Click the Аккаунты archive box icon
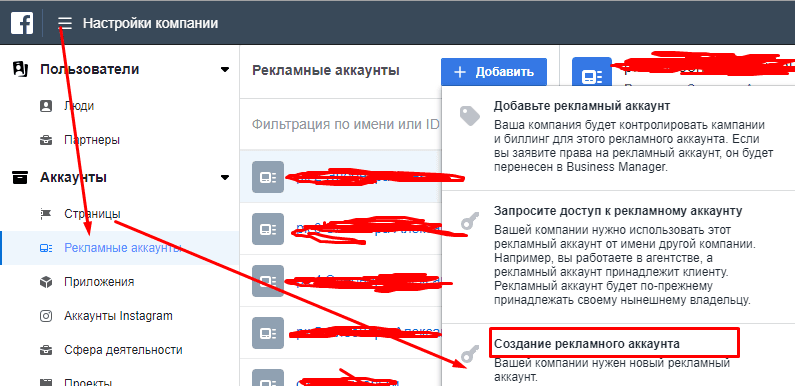Viewport: 795px width, 386px height. 19,178
